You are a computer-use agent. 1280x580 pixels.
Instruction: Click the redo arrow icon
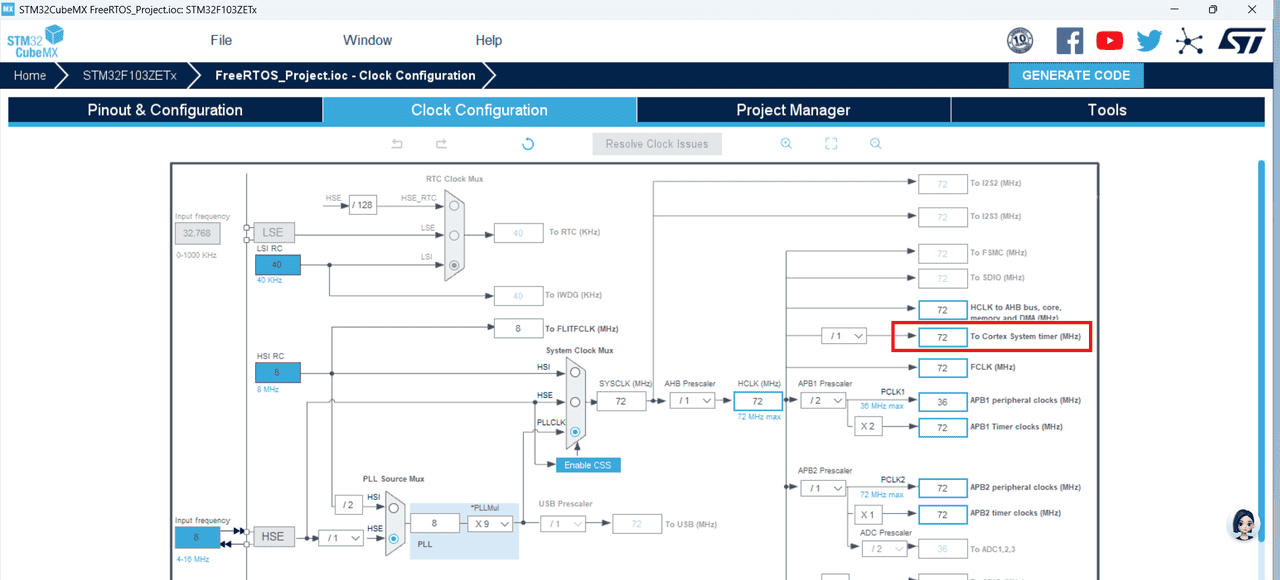[x=441, y=143]
